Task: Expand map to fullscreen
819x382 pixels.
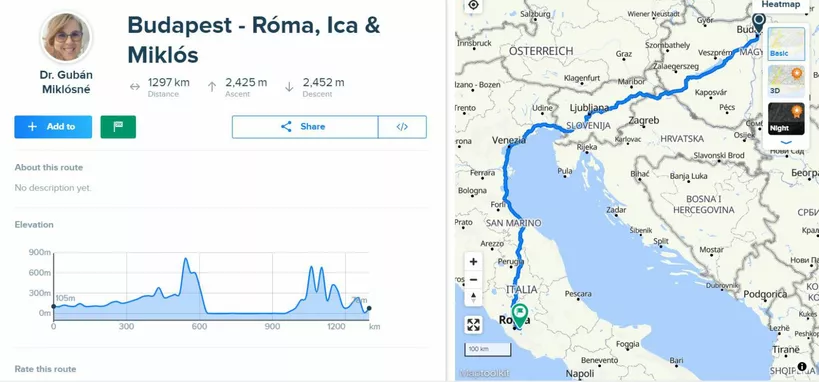Action: point(473,325)
